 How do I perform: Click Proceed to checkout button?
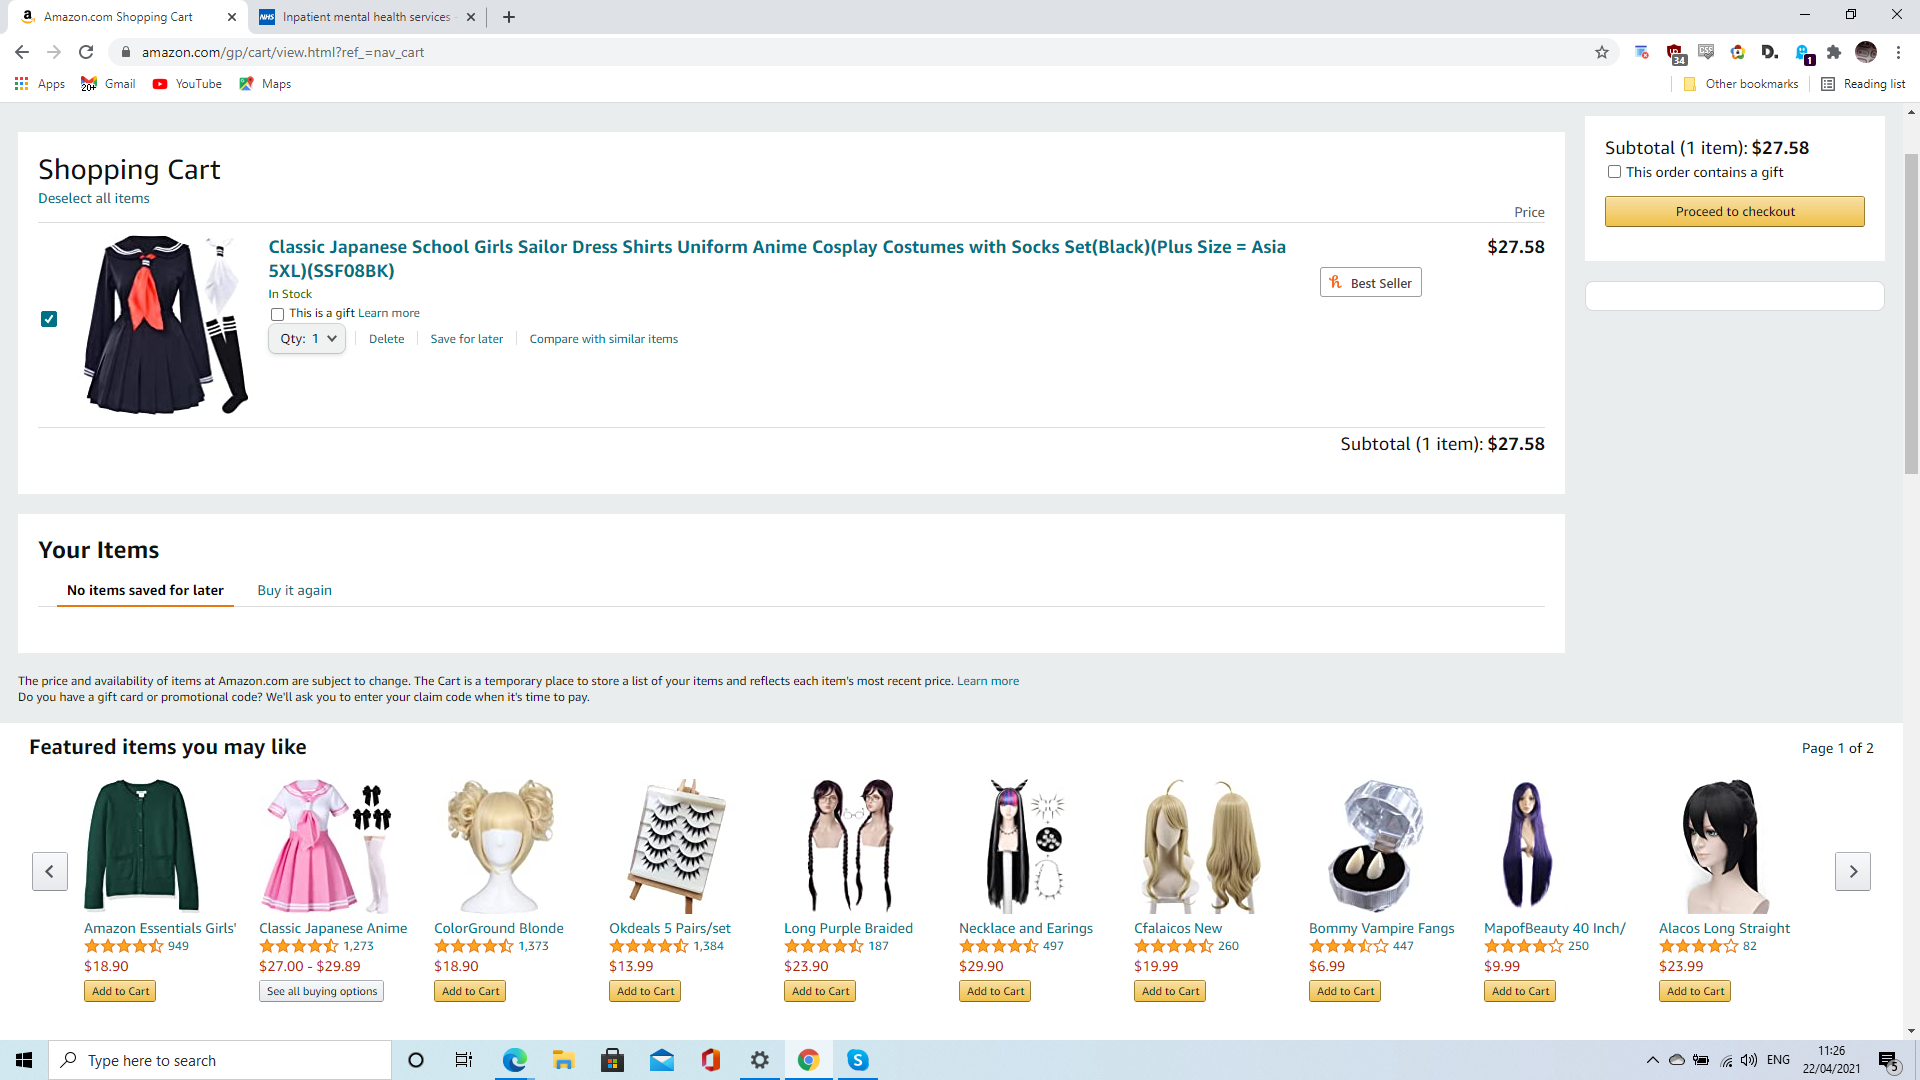click(x=1735, y=211)
